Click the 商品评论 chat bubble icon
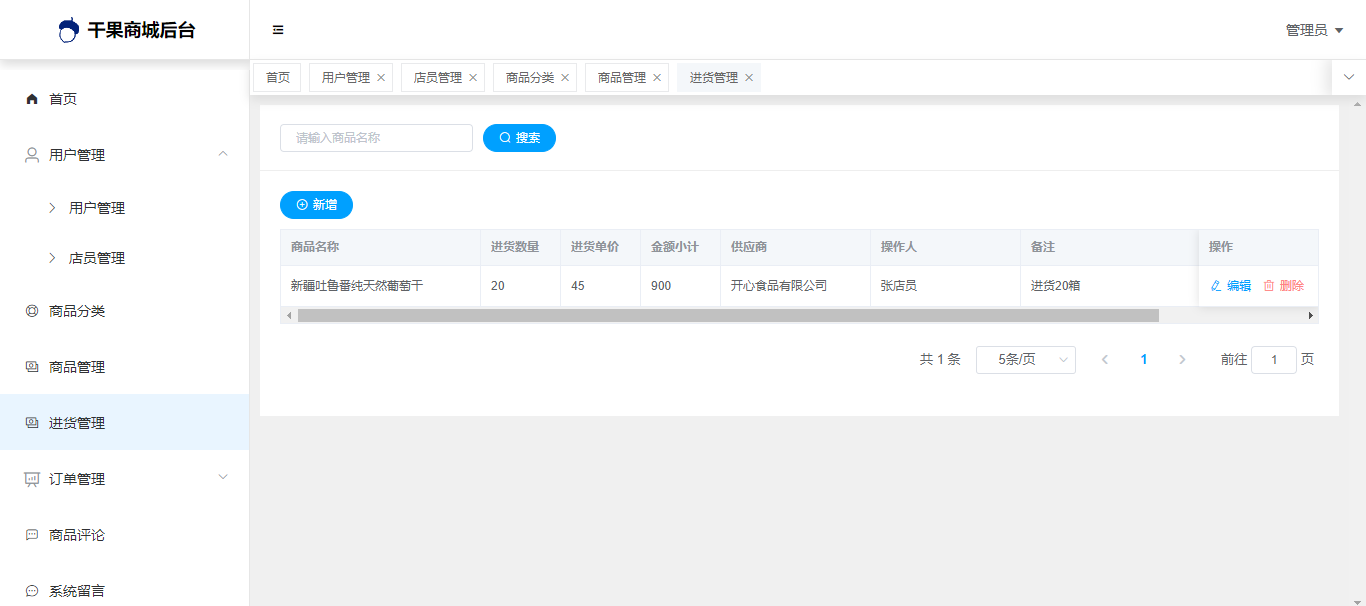 (x=32, y=535)
